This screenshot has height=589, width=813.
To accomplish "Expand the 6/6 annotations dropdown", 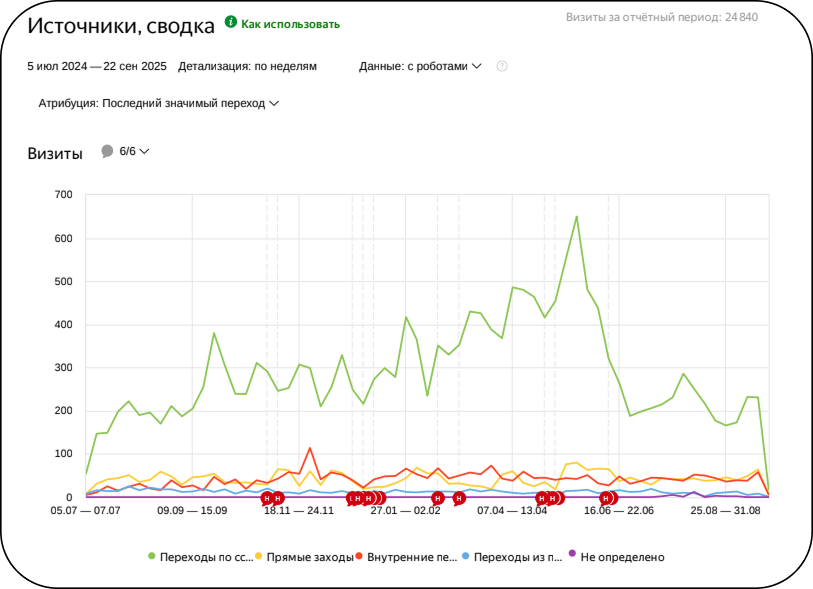I will pyautogui.click(x=134, y=151).
